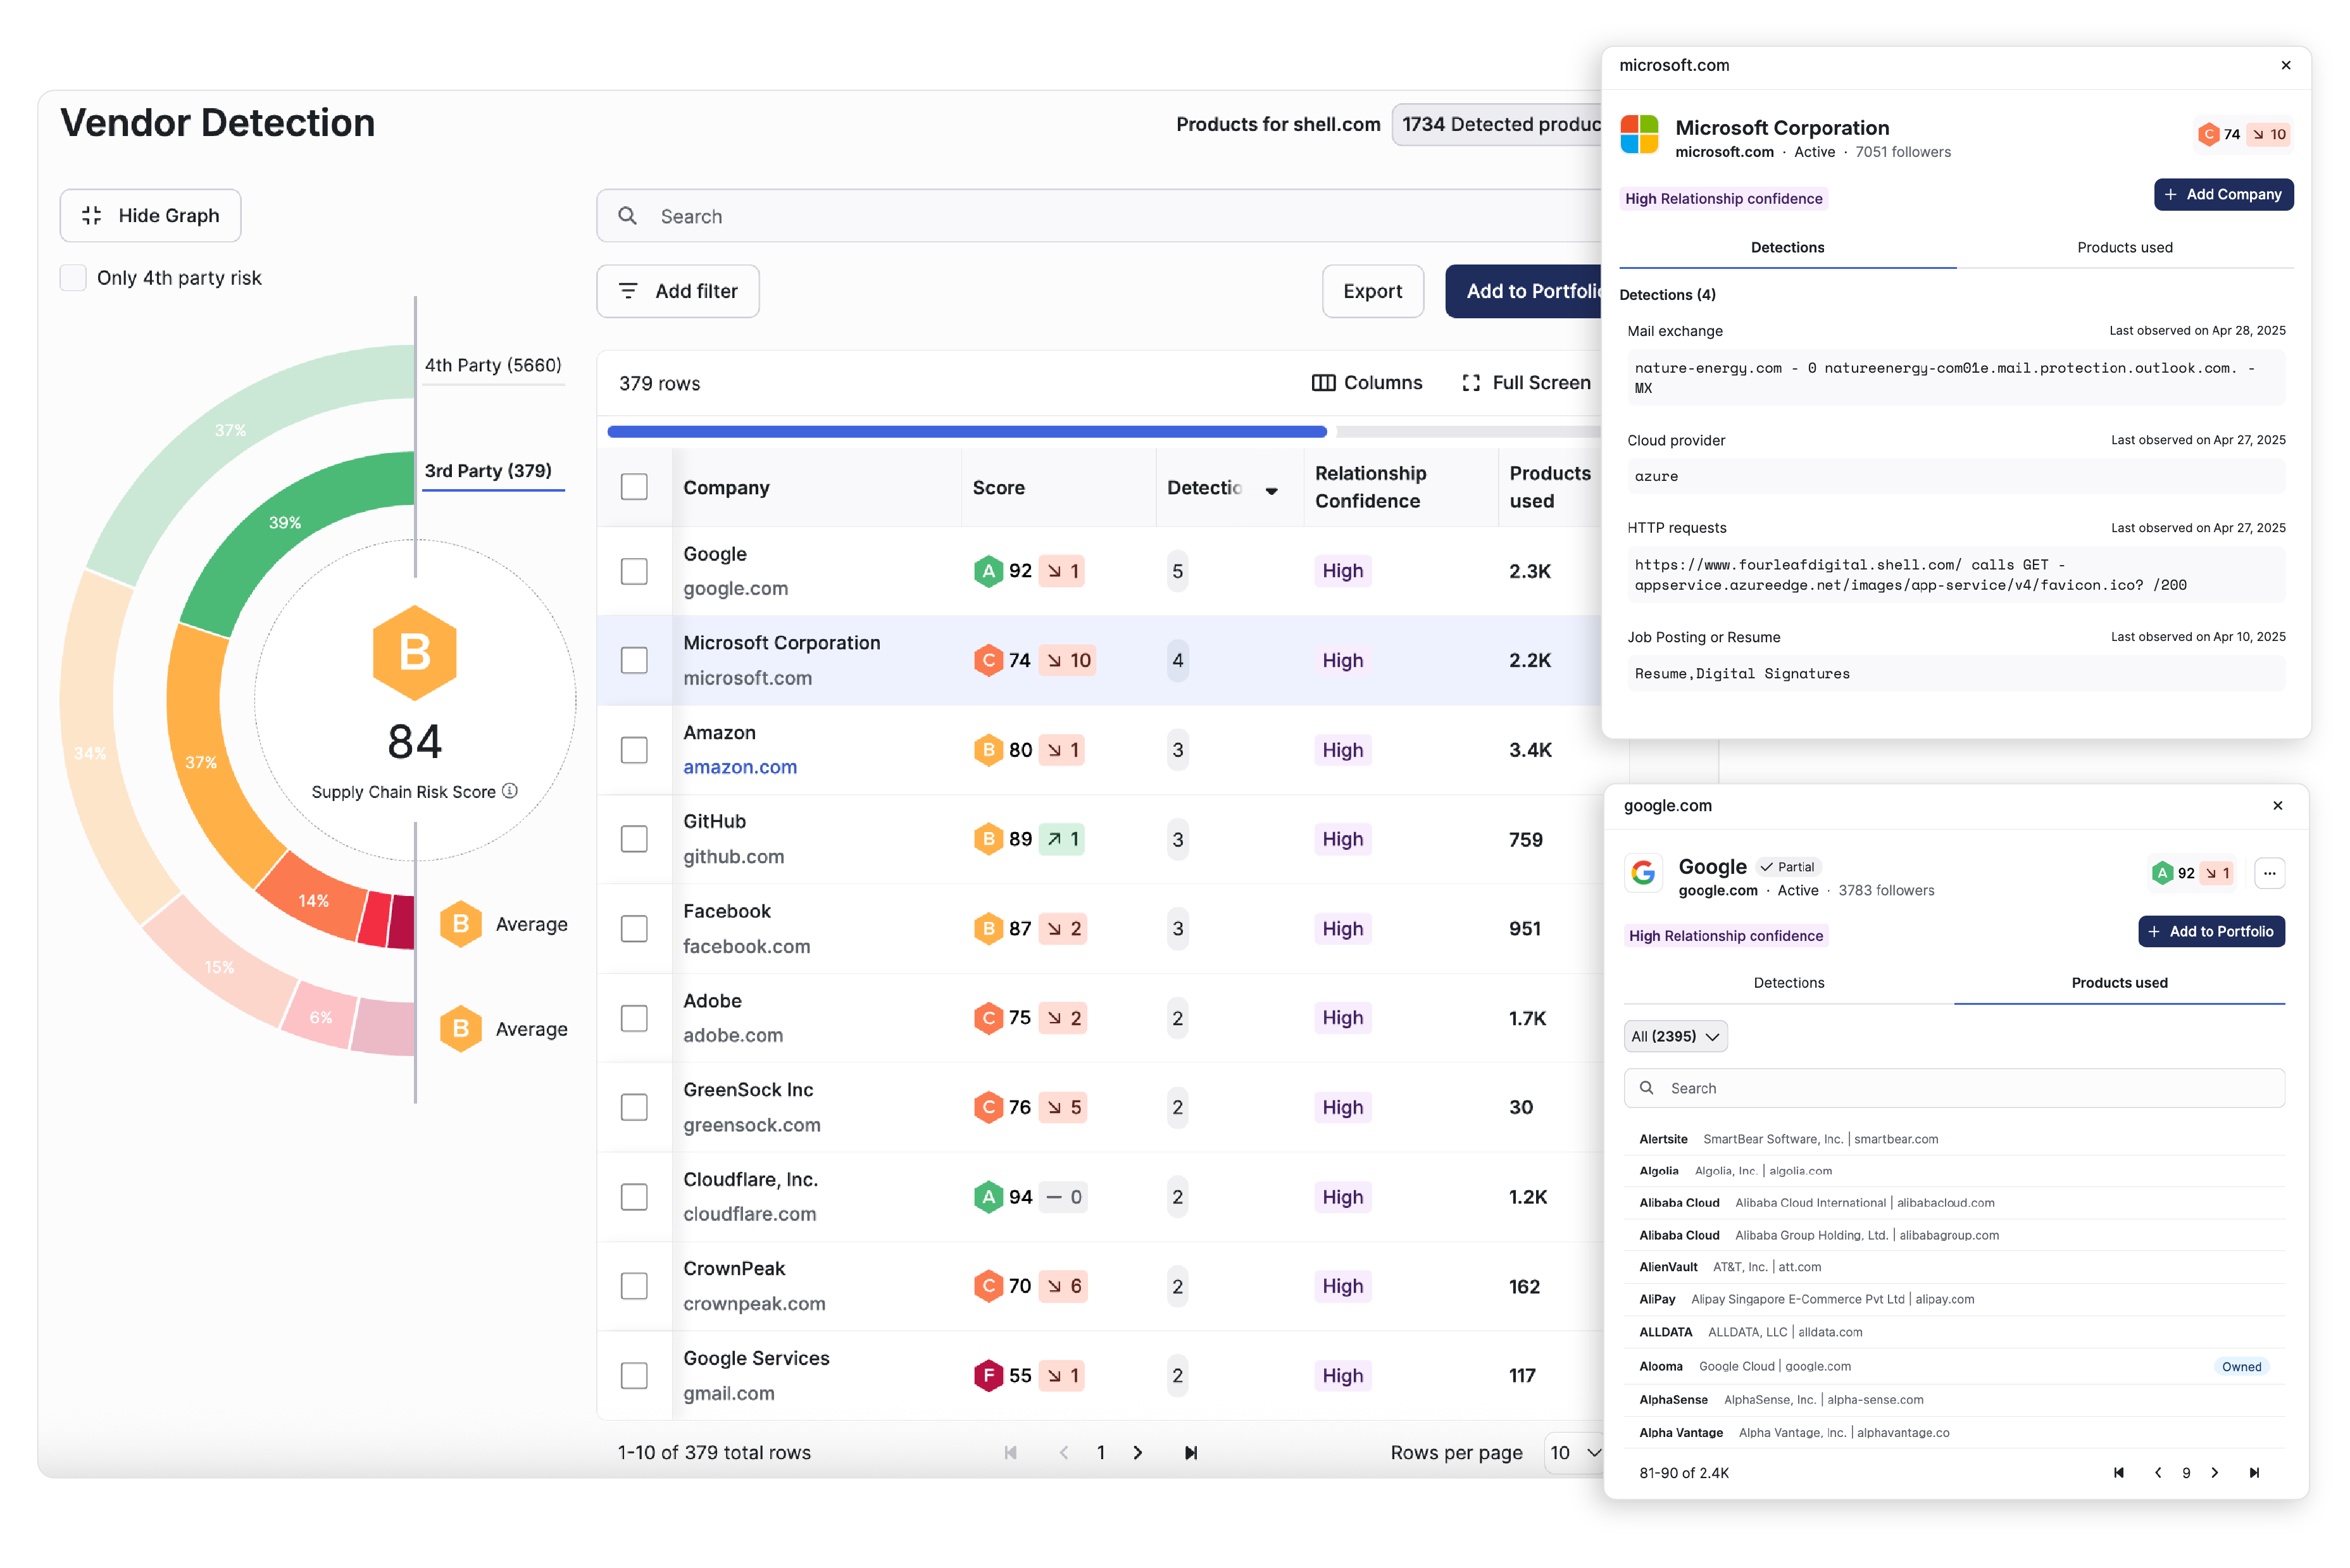Click the table horizontal scrollbar thumb
Screen dimensions: 2350x1568
coord(966,432)
